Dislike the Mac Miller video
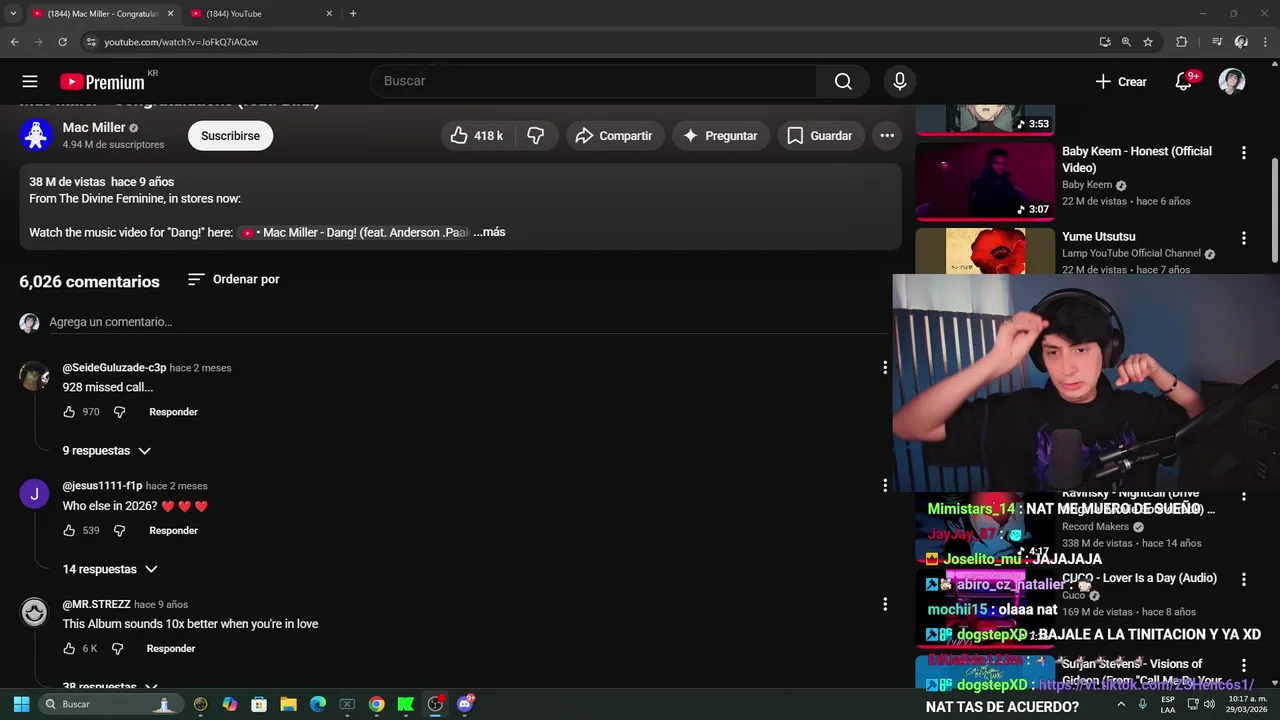Screen dimensions: 1280x720 pos(536,136)
